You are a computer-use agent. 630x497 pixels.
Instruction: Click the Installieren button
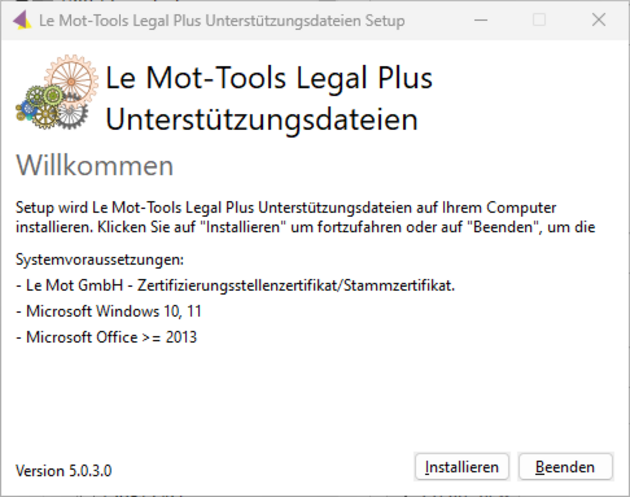462,467
